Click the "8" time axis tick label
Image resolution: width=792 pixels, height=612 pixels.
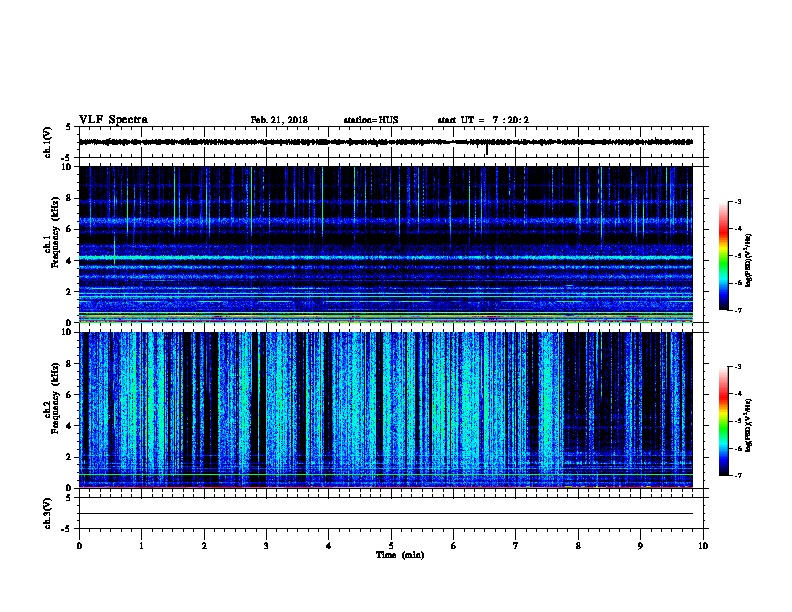pos(578,546)
